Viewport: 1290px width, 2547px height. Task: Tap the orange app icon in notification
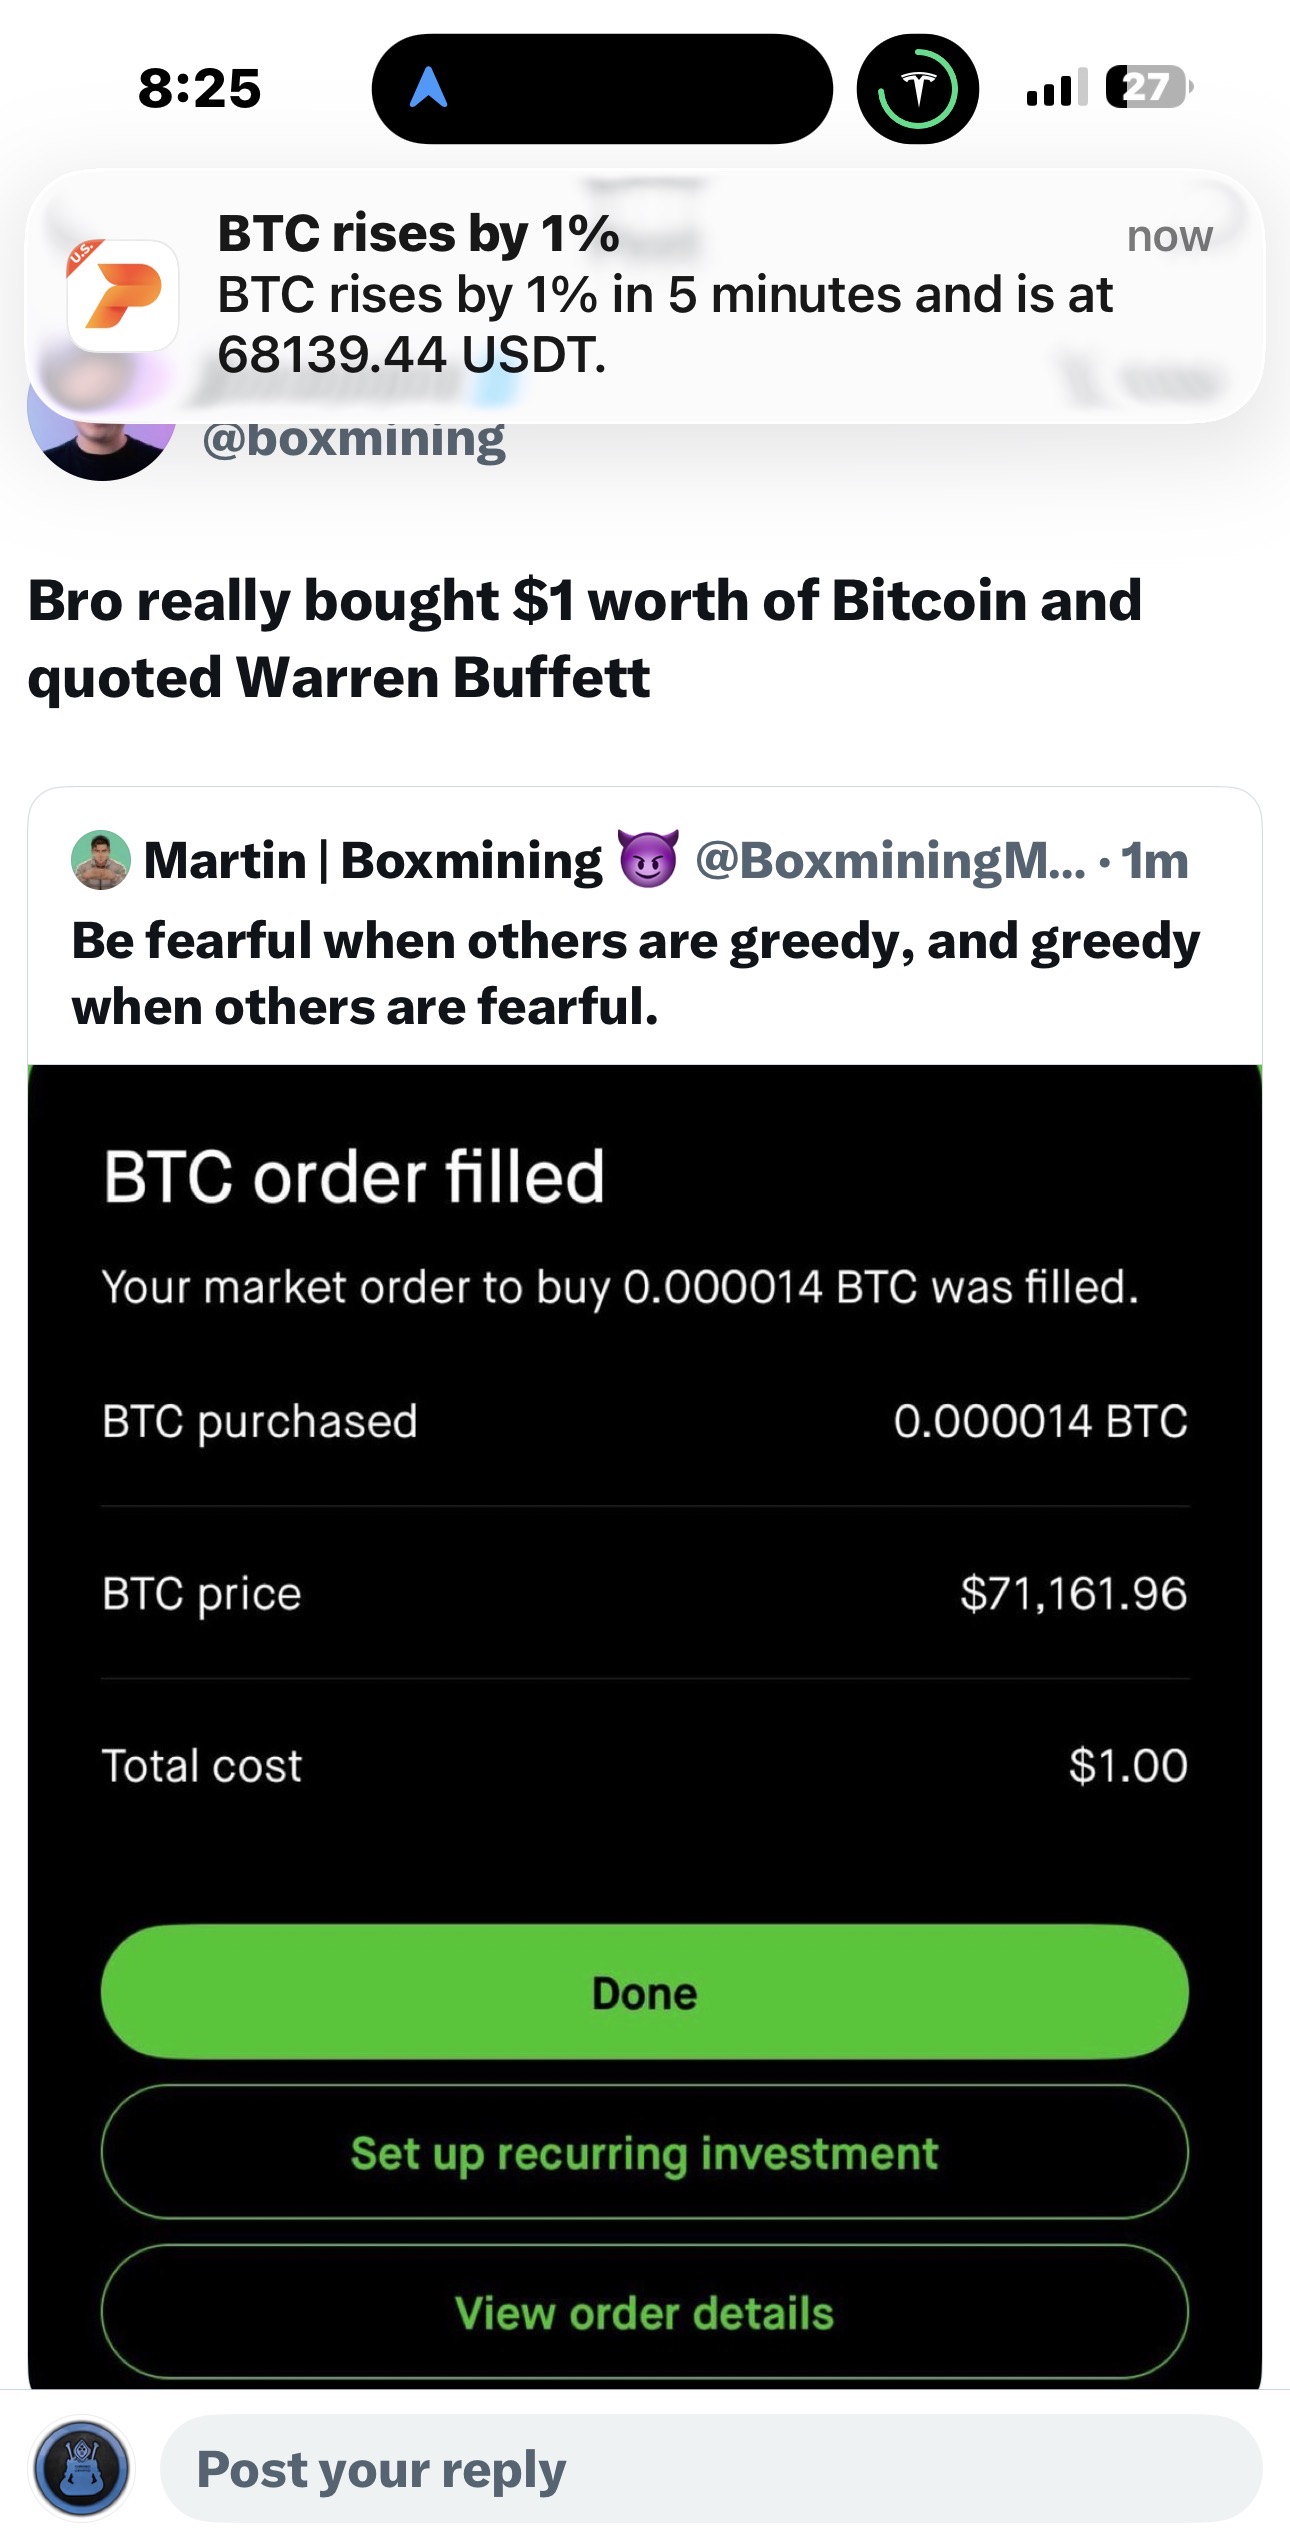[122, 296]
